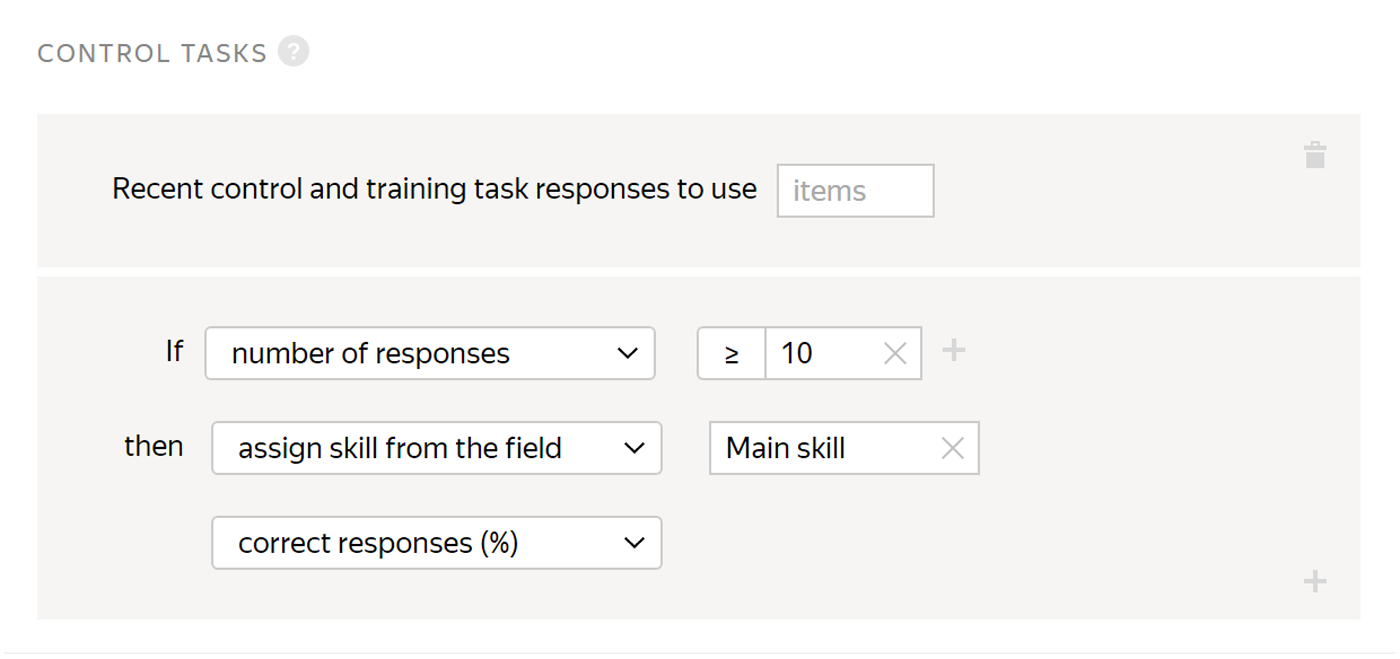Image resolution: width=1400 pixels, height=659 pixels.
Task: Open the Control Tasks help tooltip
Action: (293, 51)
